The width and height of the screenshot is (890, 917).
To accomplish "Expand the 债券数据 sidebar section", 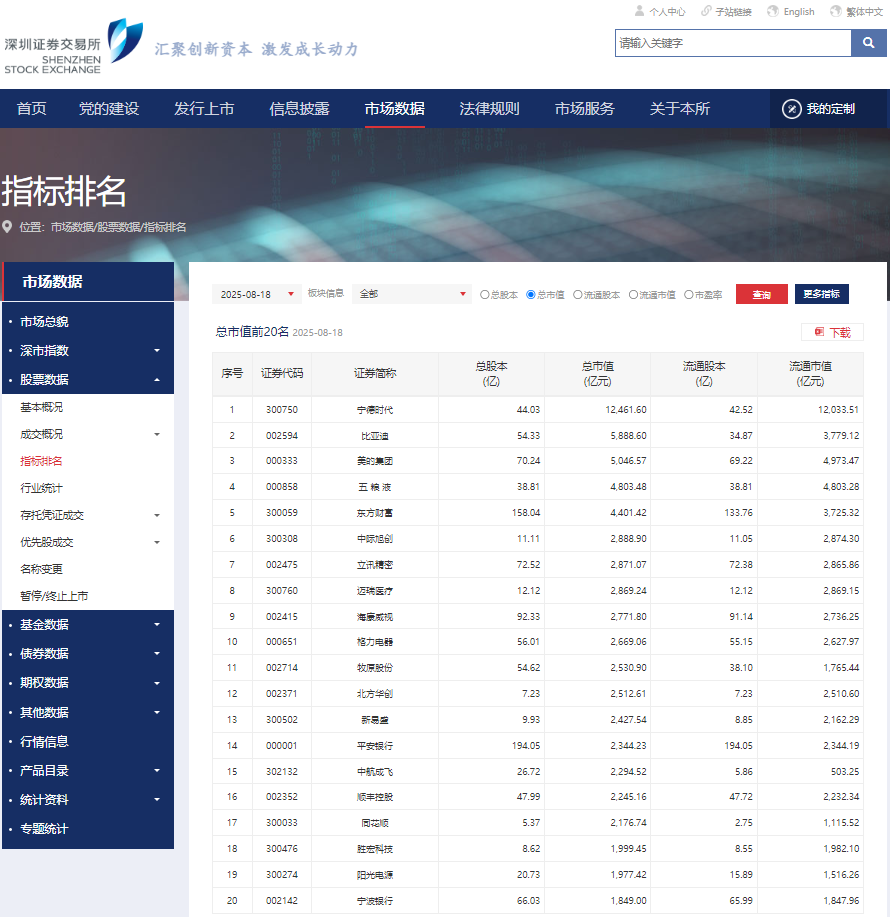I will [157, 654].
